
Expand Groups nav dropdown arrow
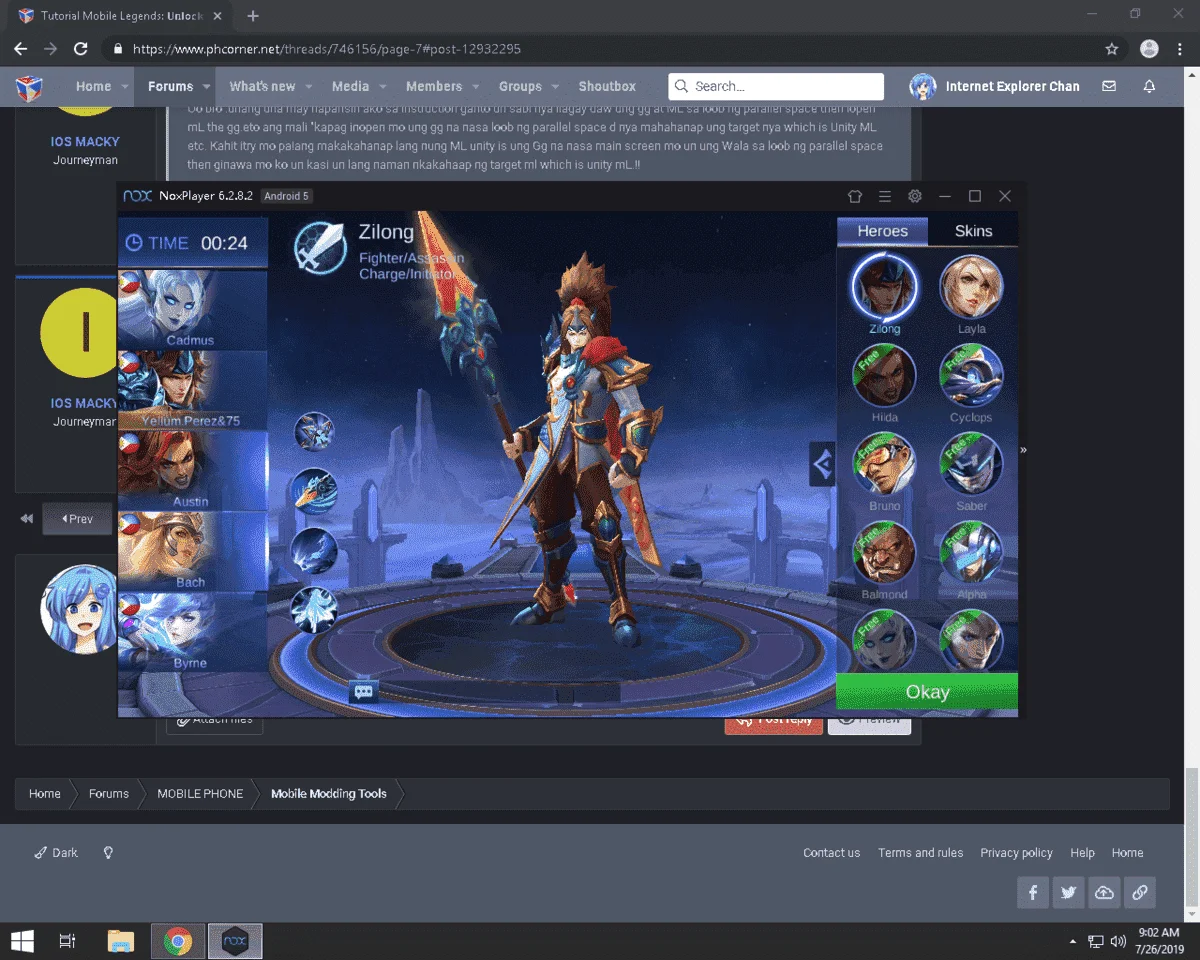coord(555,87)
